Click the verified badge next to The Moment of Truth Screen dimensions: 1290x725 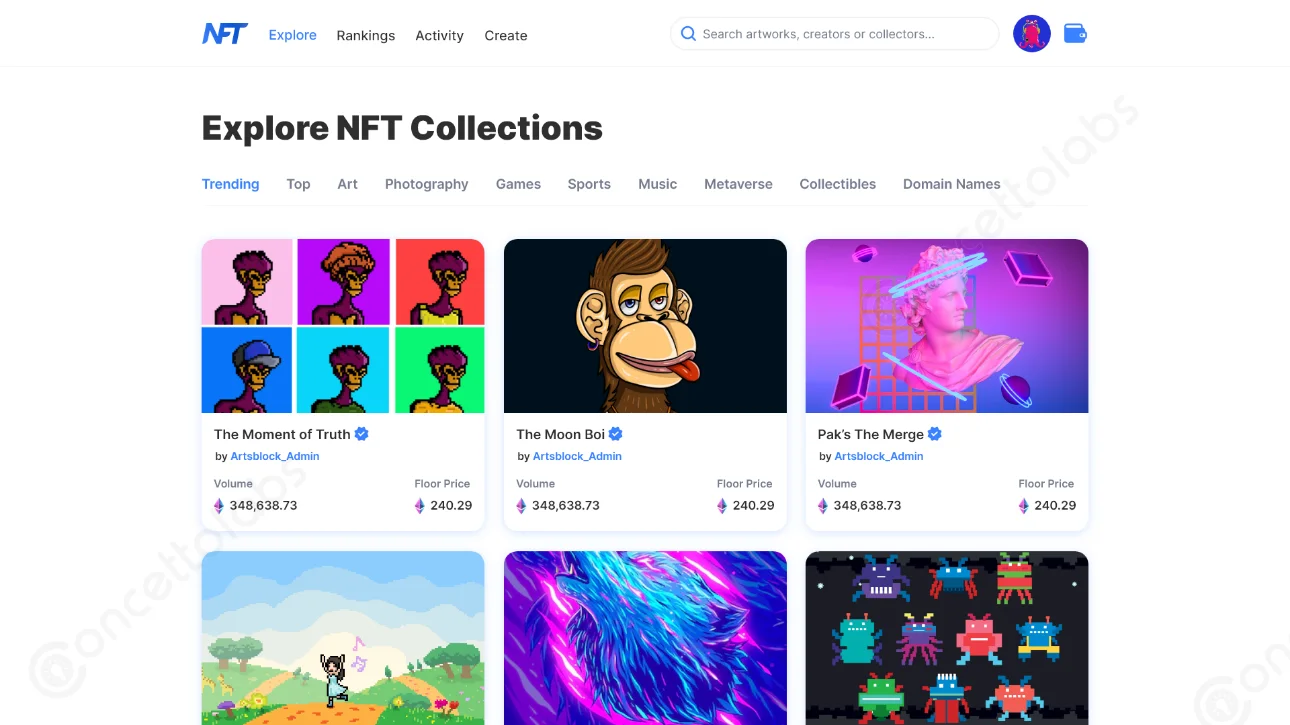pyautogui.click(x=361, y=434)
